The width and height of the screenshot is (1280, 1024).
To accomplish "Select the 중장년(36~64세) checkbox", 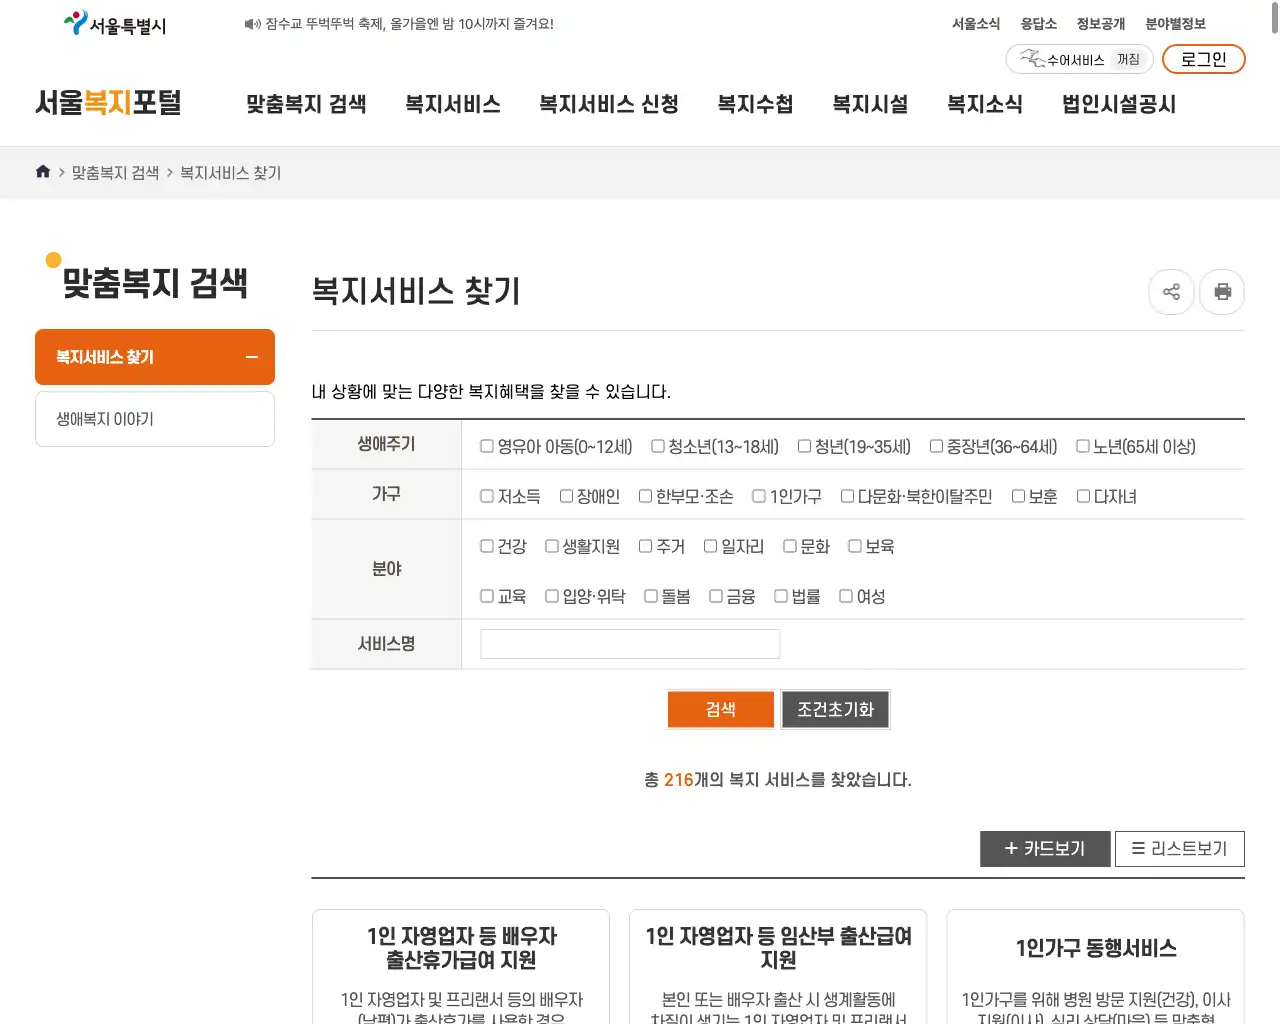I will 936,446.
